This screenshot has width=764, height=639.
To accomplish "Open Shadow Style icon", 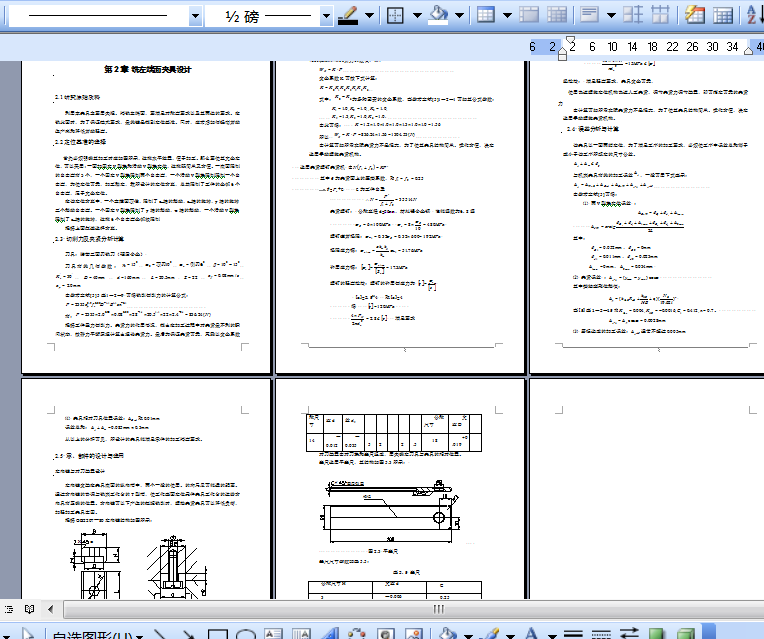I will (657, 634).
